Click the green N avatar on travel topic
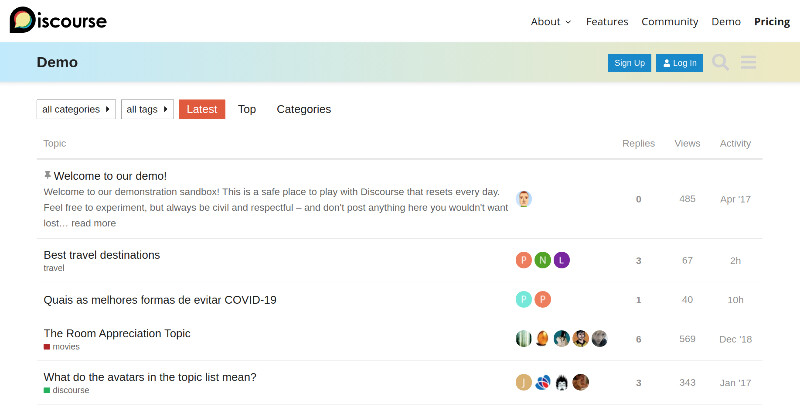This screenshot has height=408, width=800. [x=542, y=260]
